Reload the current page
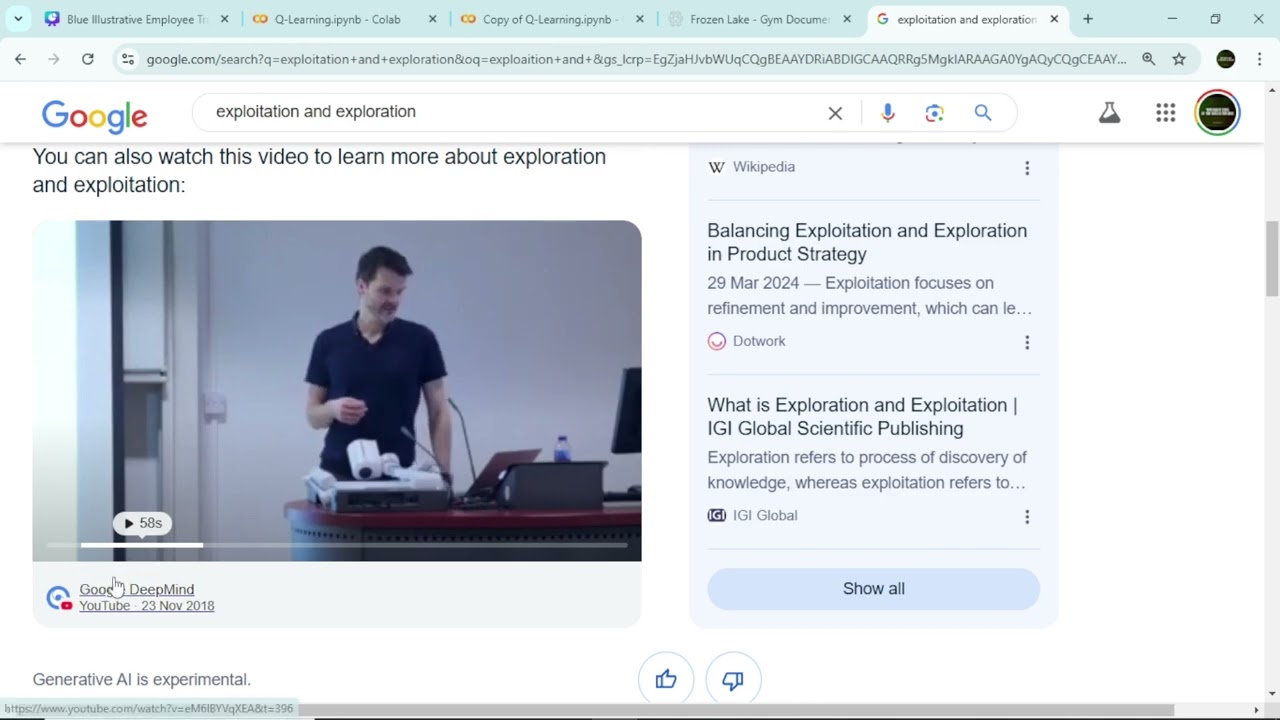This screenshot has width=1280, height=720. coord(88,59)
